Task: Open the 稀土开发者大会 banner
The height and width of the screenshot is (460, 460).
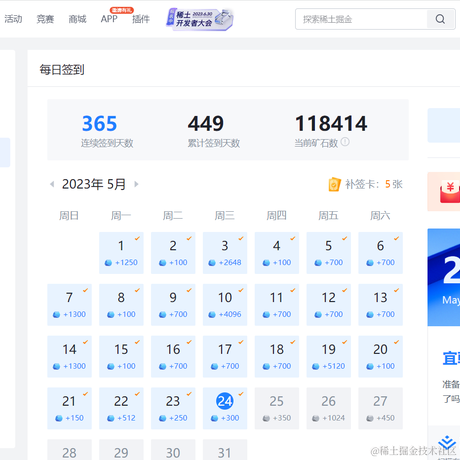Action: click(x=200, y=19)
